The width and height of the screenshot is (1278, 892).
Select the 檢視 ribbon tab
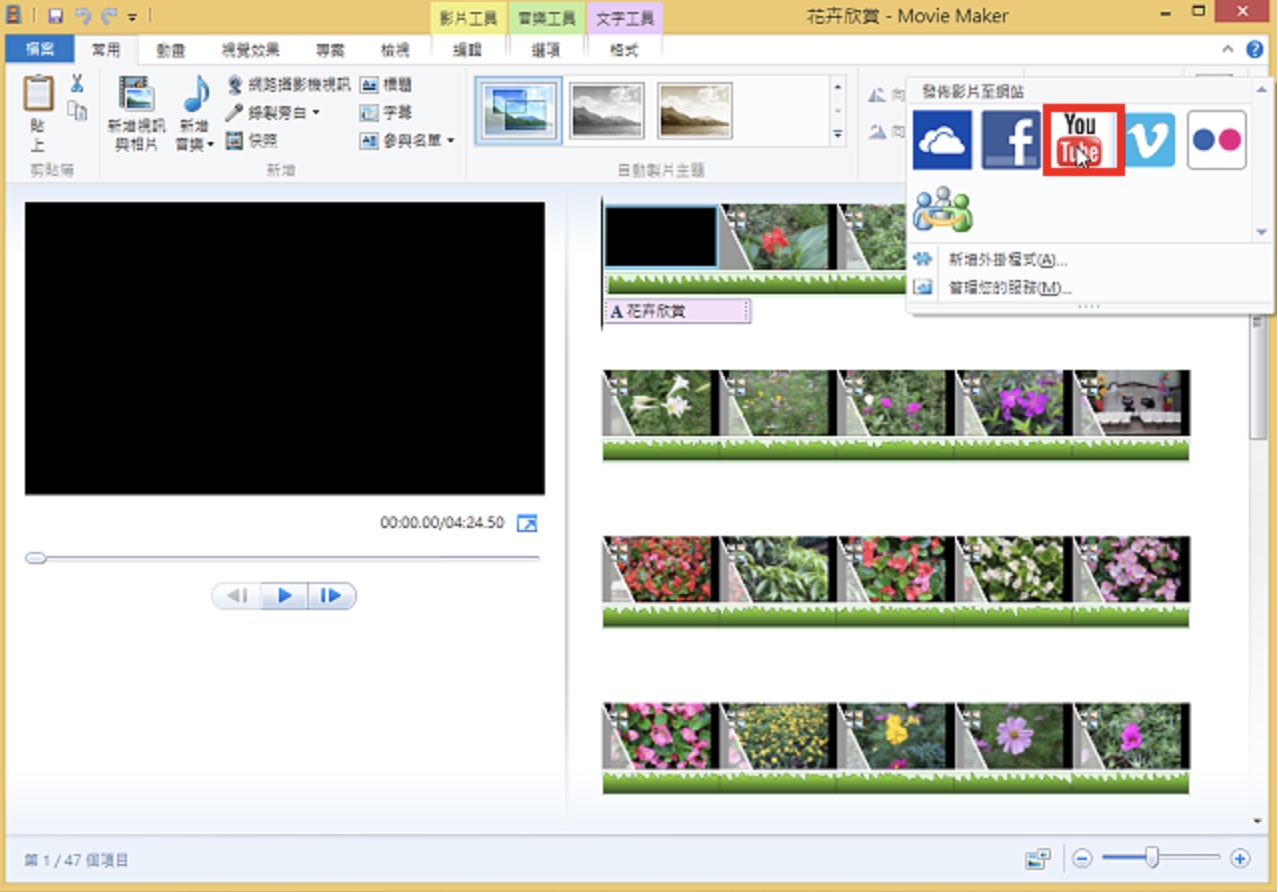coord(395,49)
